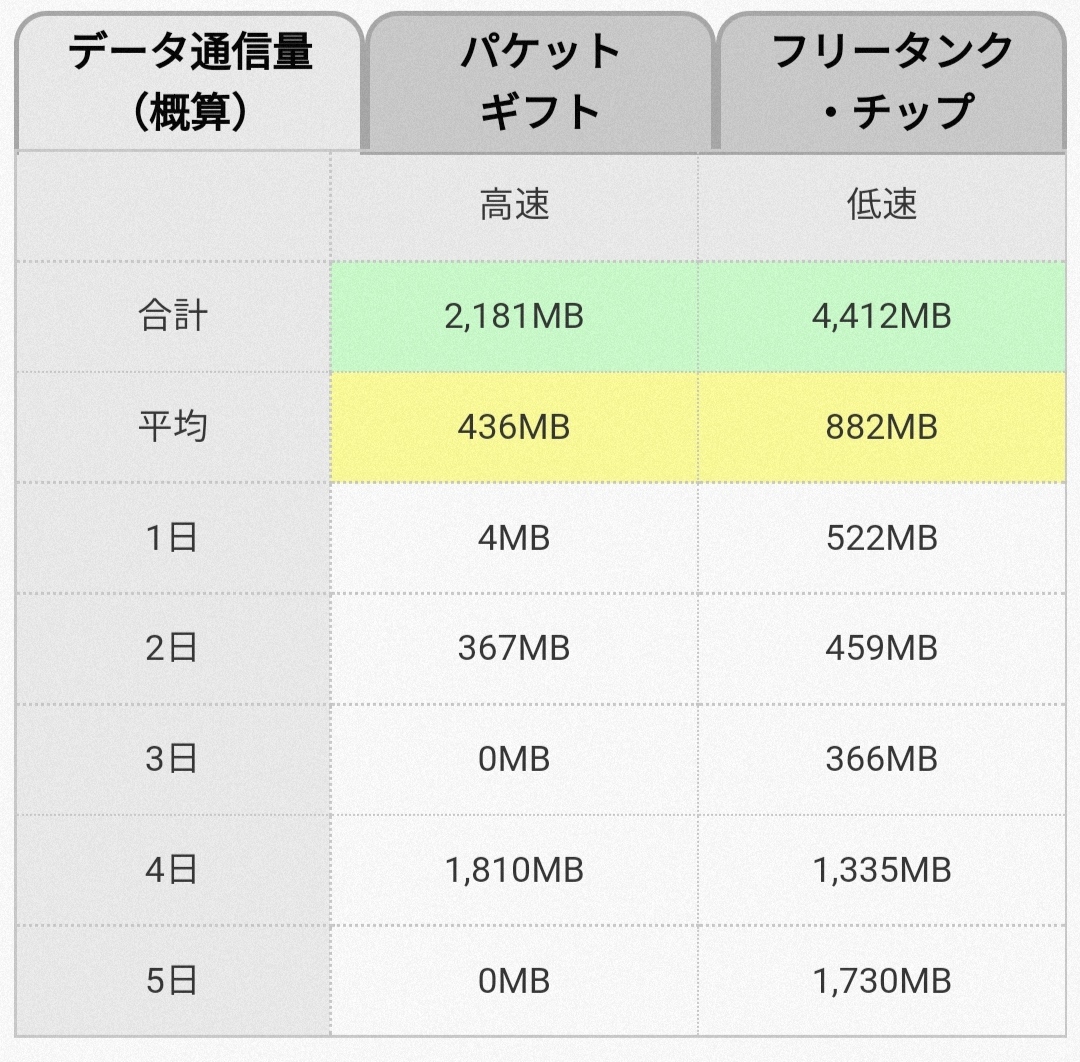Click the green 2,181MB total cell
The height and width of the screenshot is (1062, 1080).
point(514,317)
